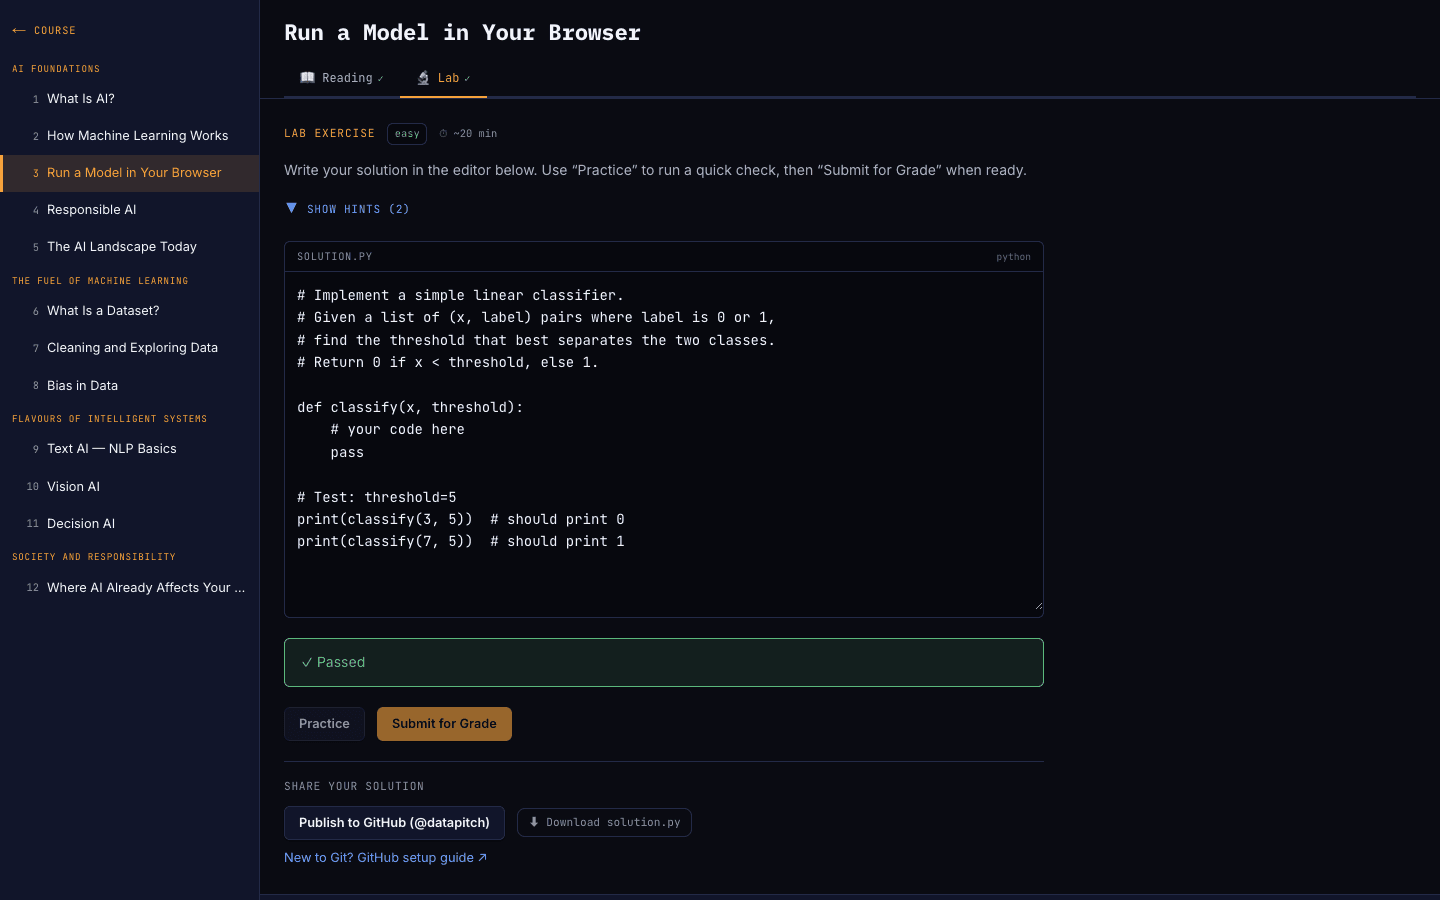
Task: Click the ~20 min duration text
Action: [x=475, y=133]
